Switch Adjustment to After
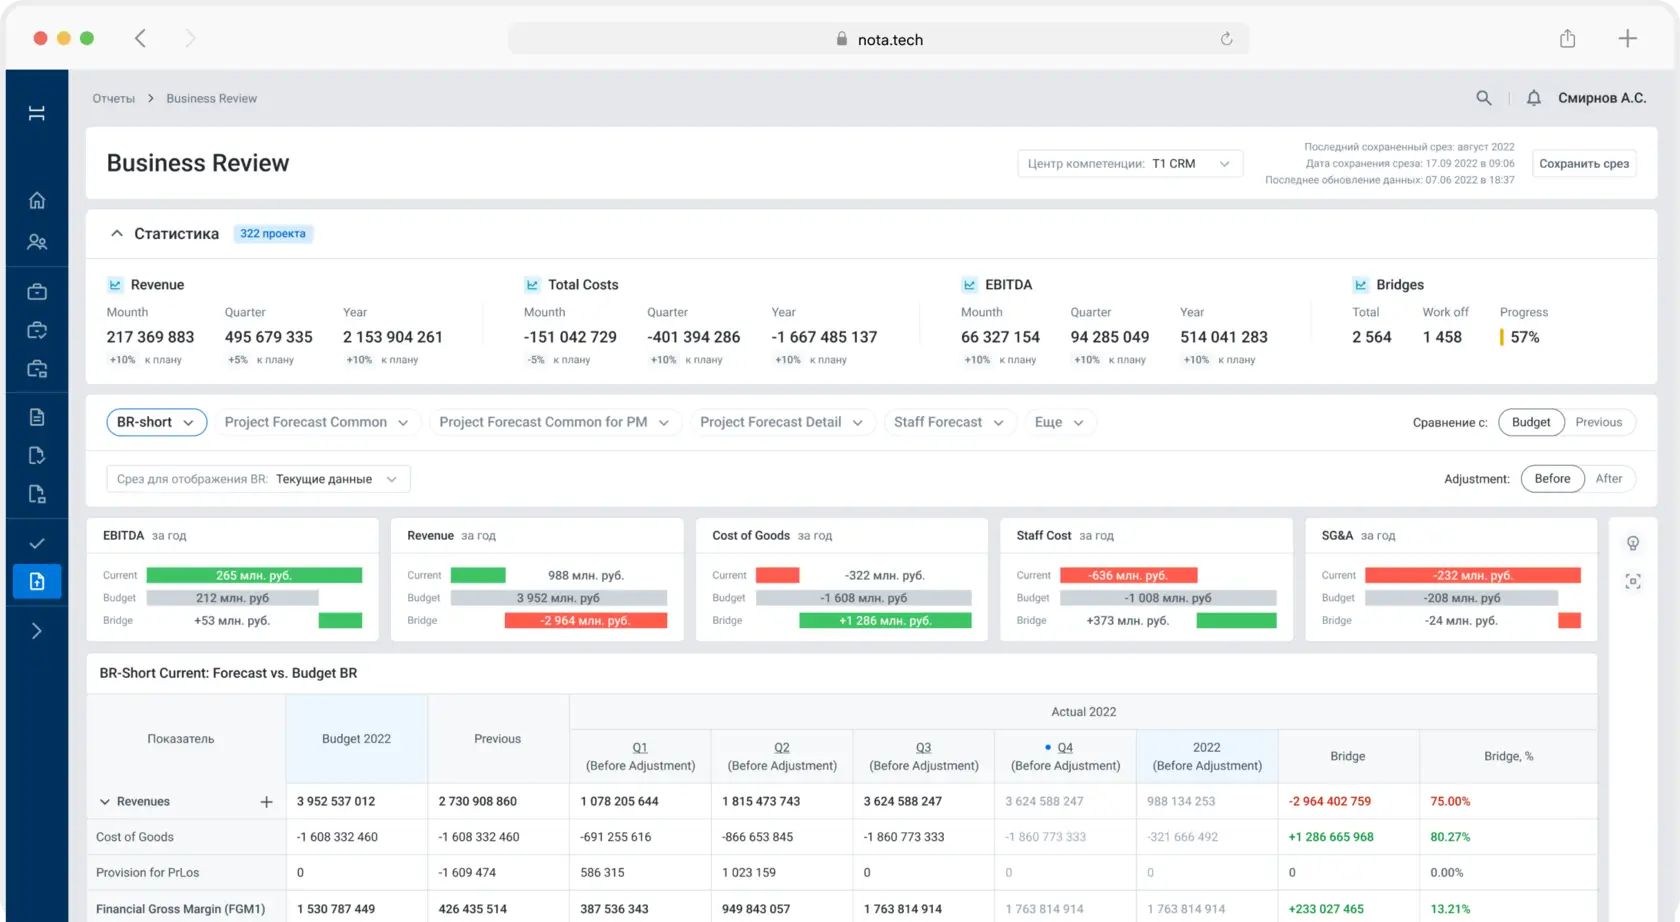This screenshot has height=922, width=1680. pyautogui.click(x=1608, y=479)
